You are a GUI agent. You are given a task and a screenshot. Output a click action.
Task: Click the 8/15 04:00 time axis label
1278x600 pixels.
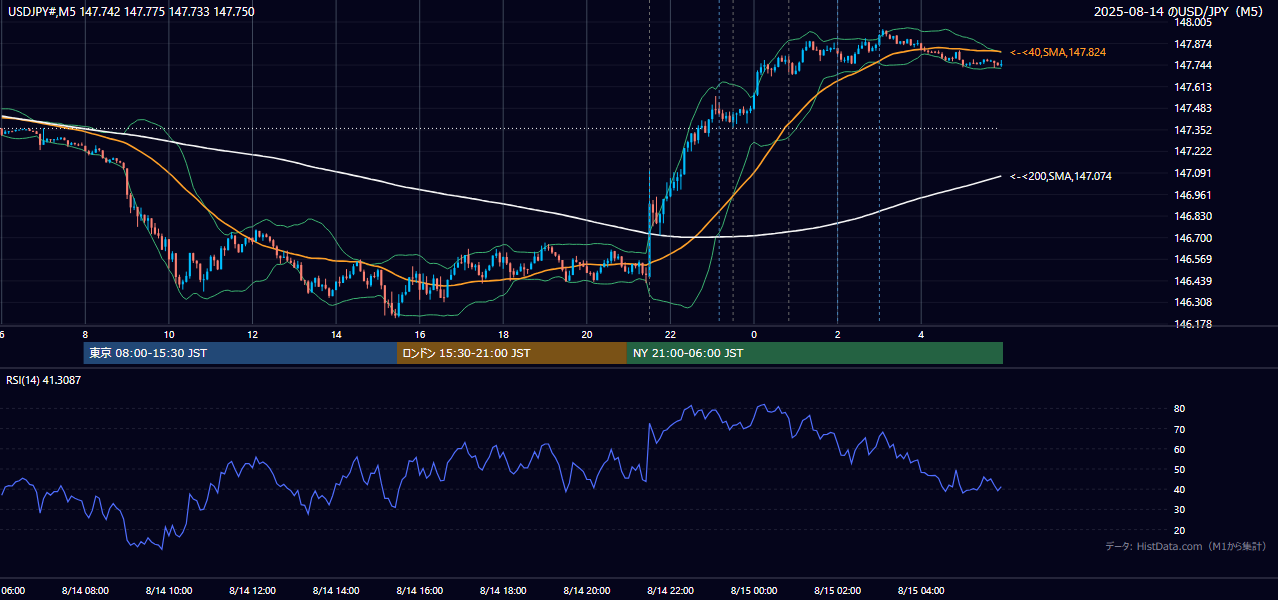click(x=921, y=591)
